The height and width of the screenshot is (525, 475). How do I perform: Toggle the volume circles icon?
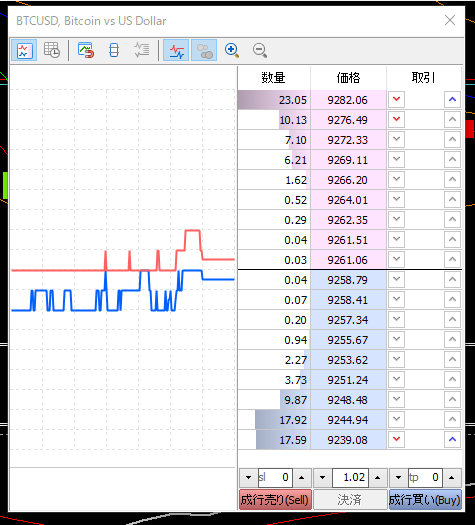pyautogui.click(x=204, y=51)
